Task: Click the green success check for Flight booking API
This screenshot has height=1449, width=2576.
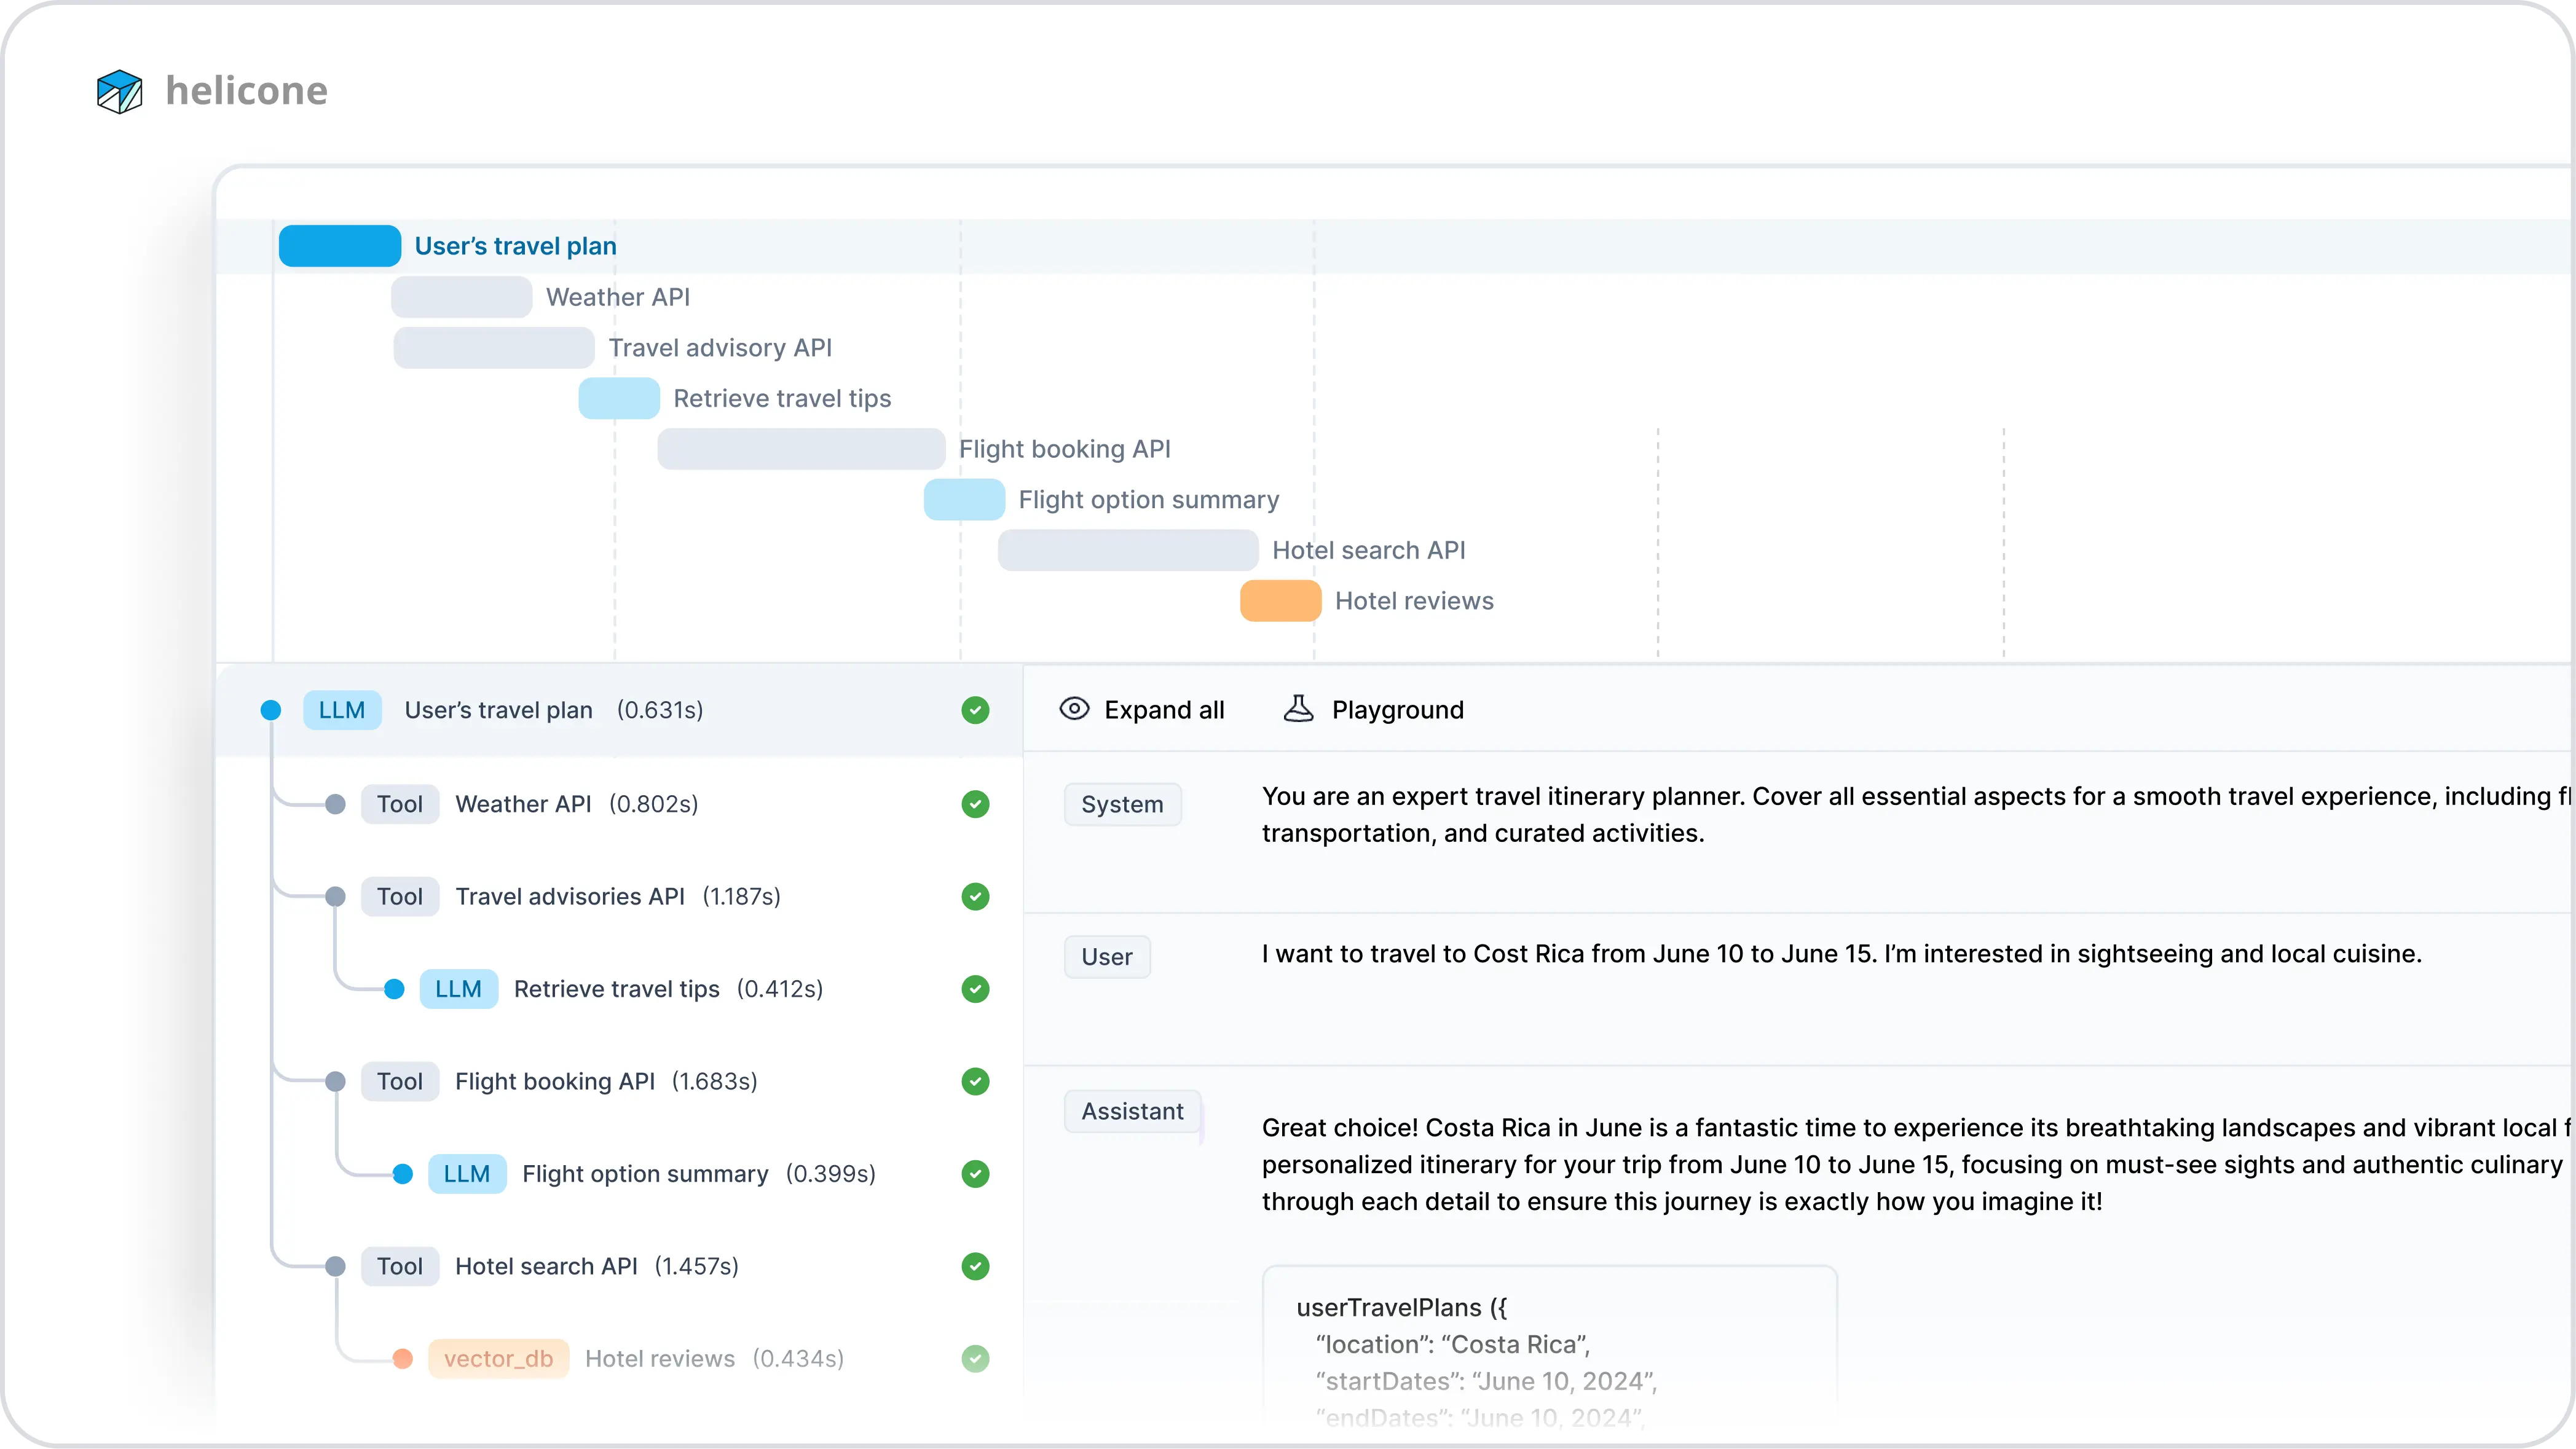Action: tap(975, 1082)
